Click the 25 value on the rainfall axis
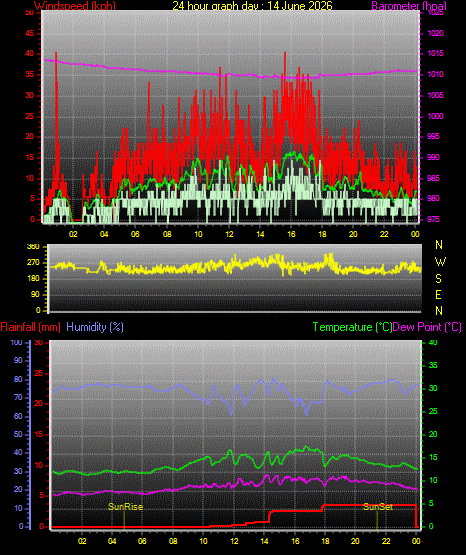This screenshot has height=555, width=466. [38, 374]
